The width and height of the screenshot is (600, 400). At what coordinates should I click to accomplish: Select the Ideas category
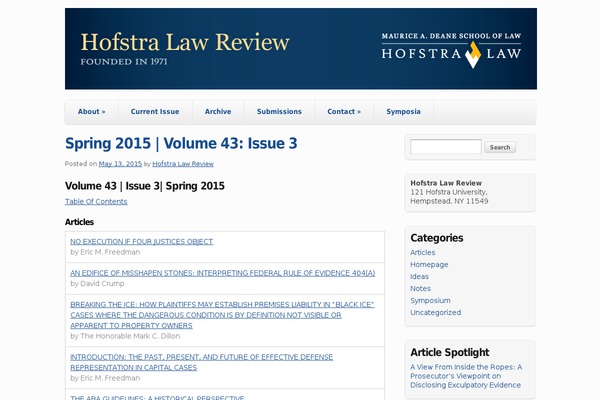coord(419,277)
